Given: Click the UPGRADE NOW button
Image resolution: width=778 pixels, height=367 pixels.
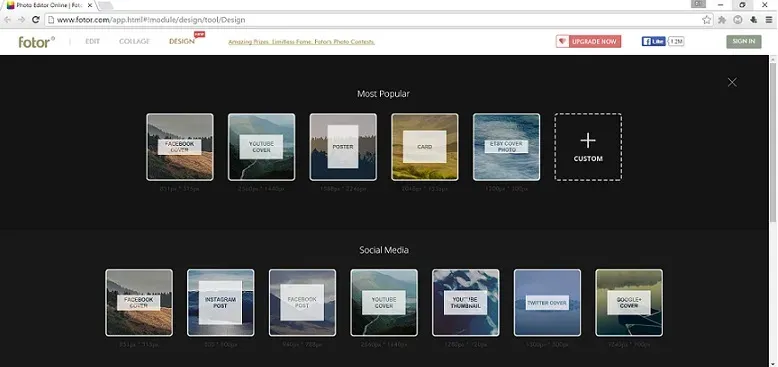Looking at the screenshot, I should (x=588, y=42).
